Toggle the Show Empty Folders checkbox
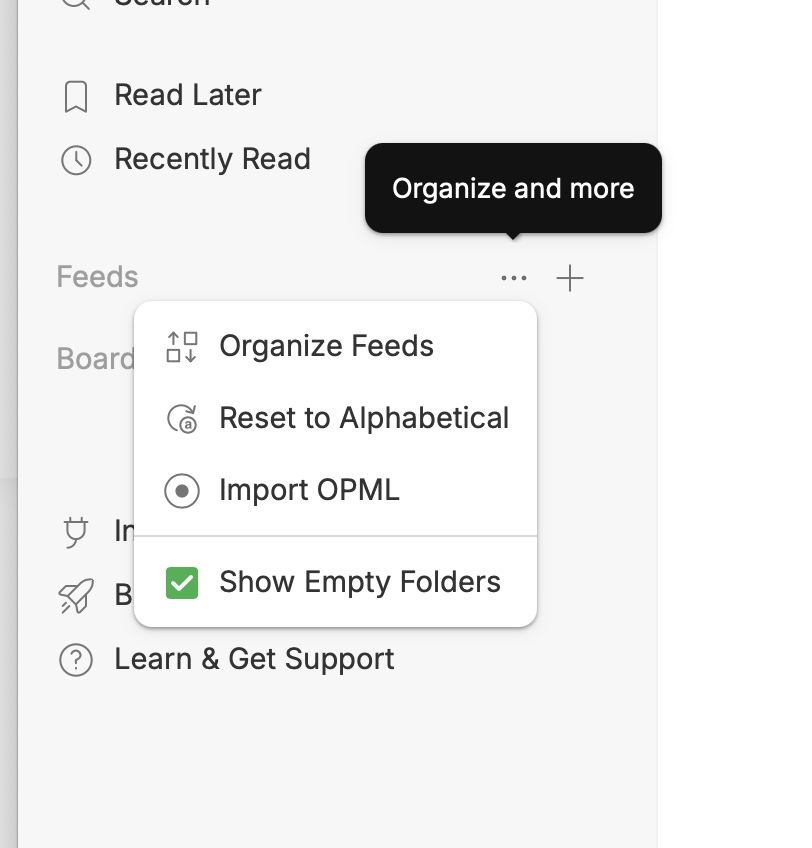Image resolution: width=812 pixels, height=848 pixels. click(x=182, y=583)
